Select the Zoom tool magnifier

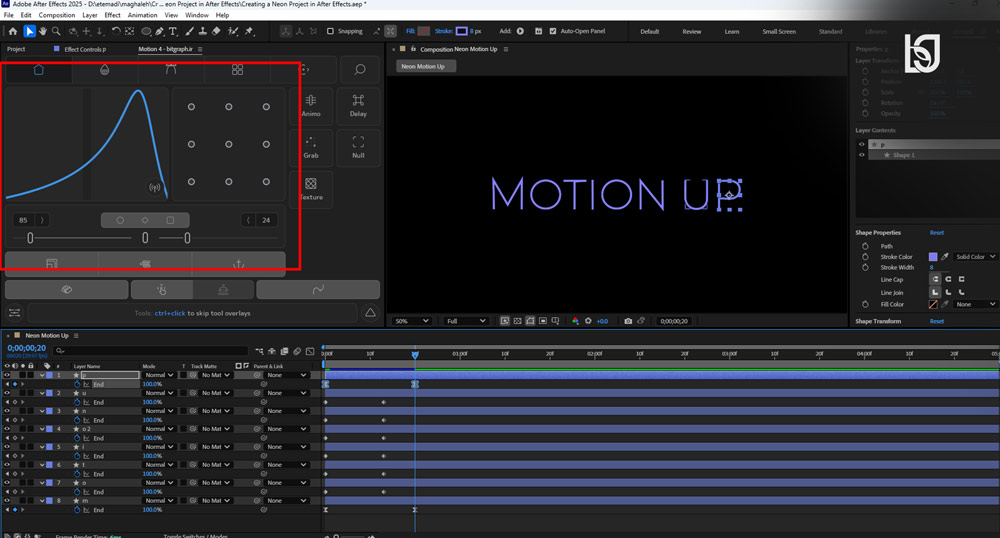[x=56, y=31]
